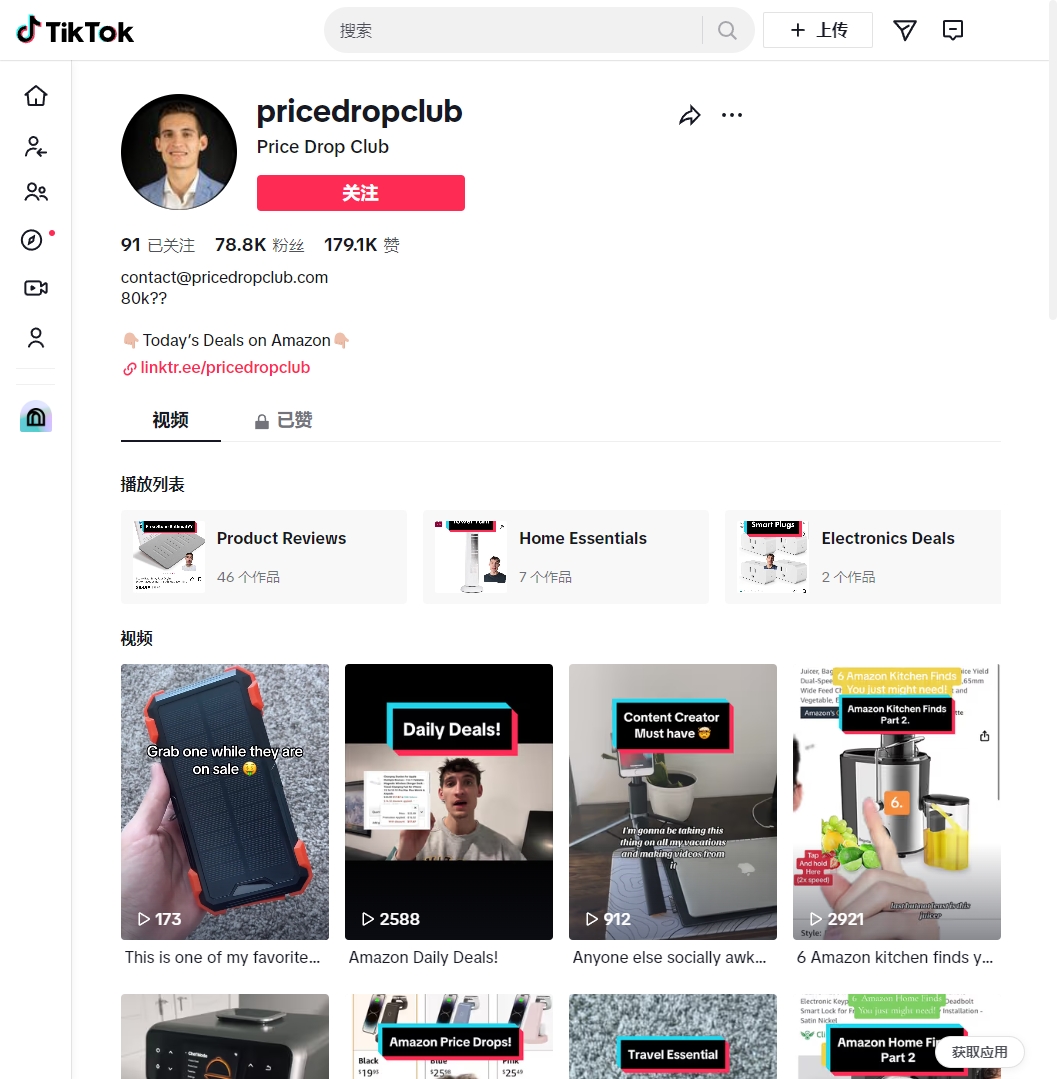Viewport: 1057px width, 1079px height.
Task: Open the three-dot more options menu
Action: click(732, 115)
